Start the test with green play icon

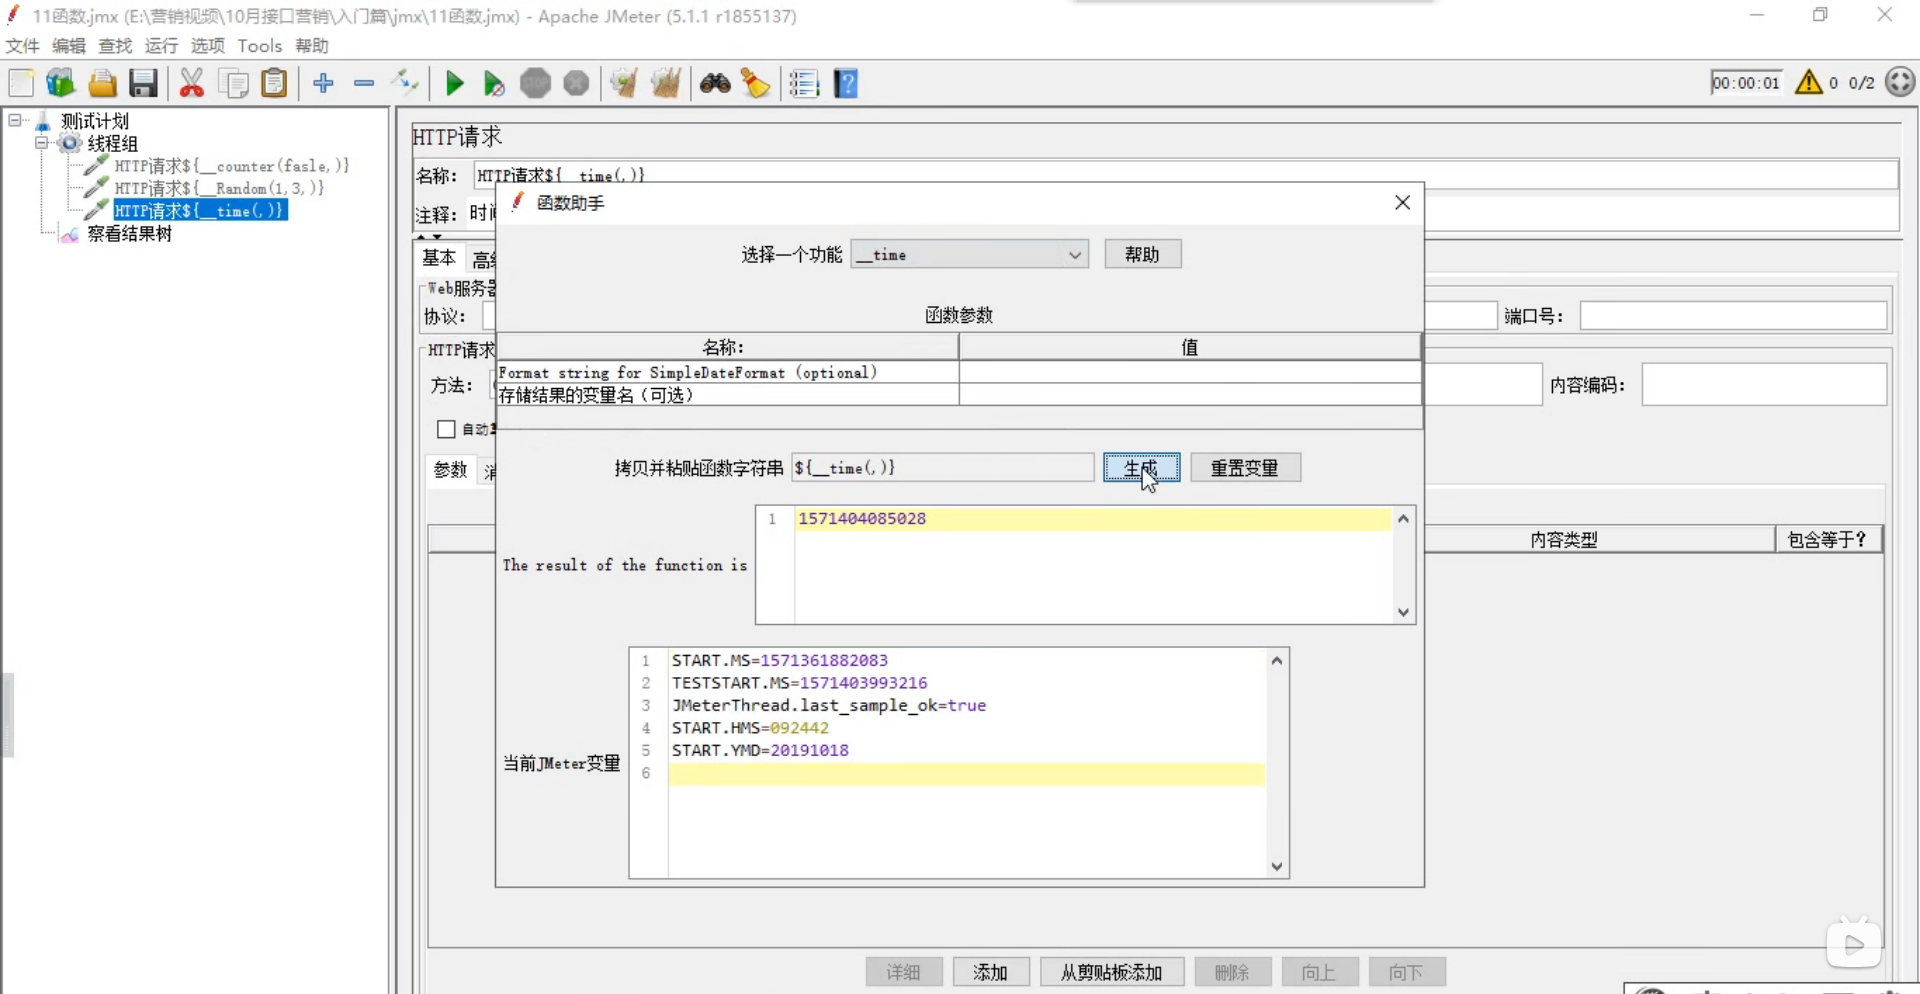pos(454,83)
